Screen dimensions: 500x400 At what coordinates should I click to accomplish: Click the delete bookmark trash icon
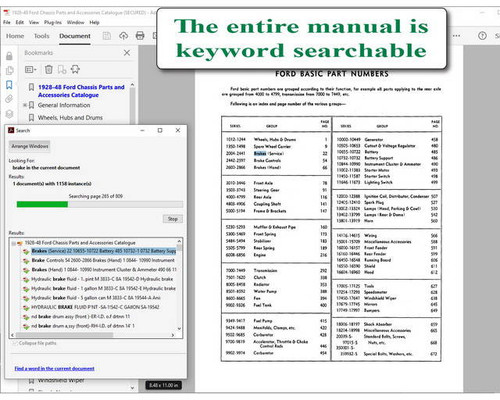click(x=49, y=69)
